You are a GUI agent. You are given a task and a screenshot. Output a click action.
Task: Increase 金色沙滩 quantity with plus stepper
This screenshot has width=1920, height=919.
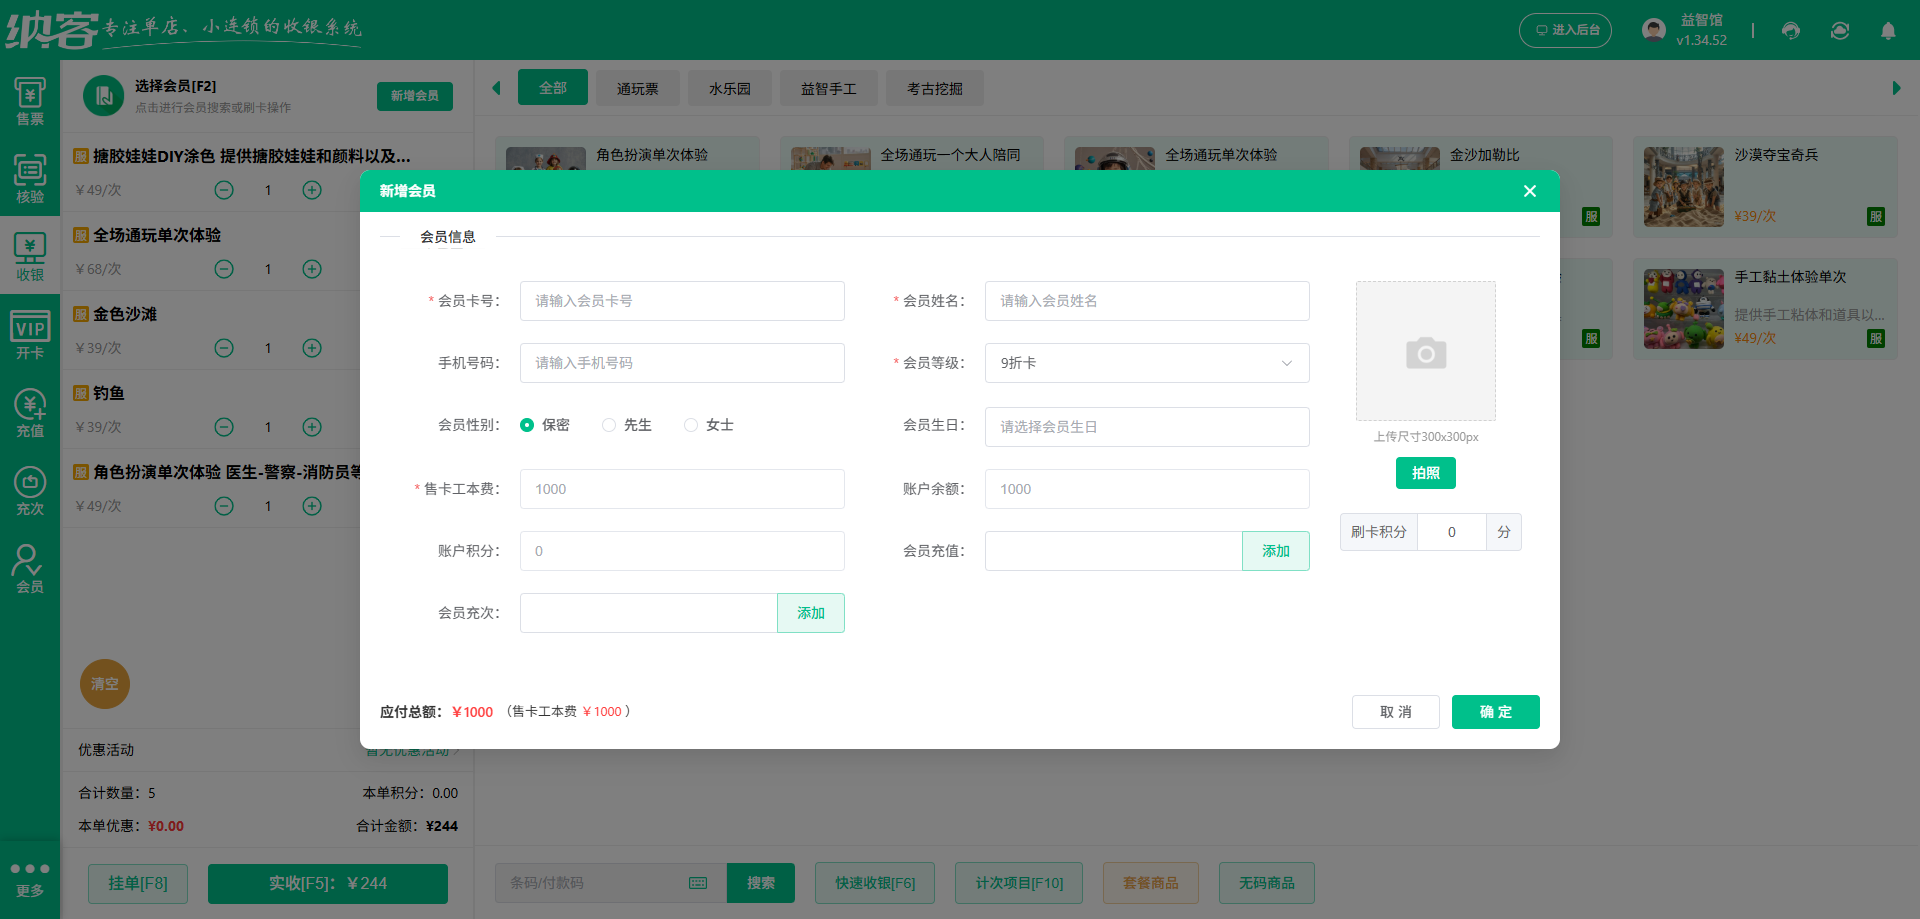311,348
